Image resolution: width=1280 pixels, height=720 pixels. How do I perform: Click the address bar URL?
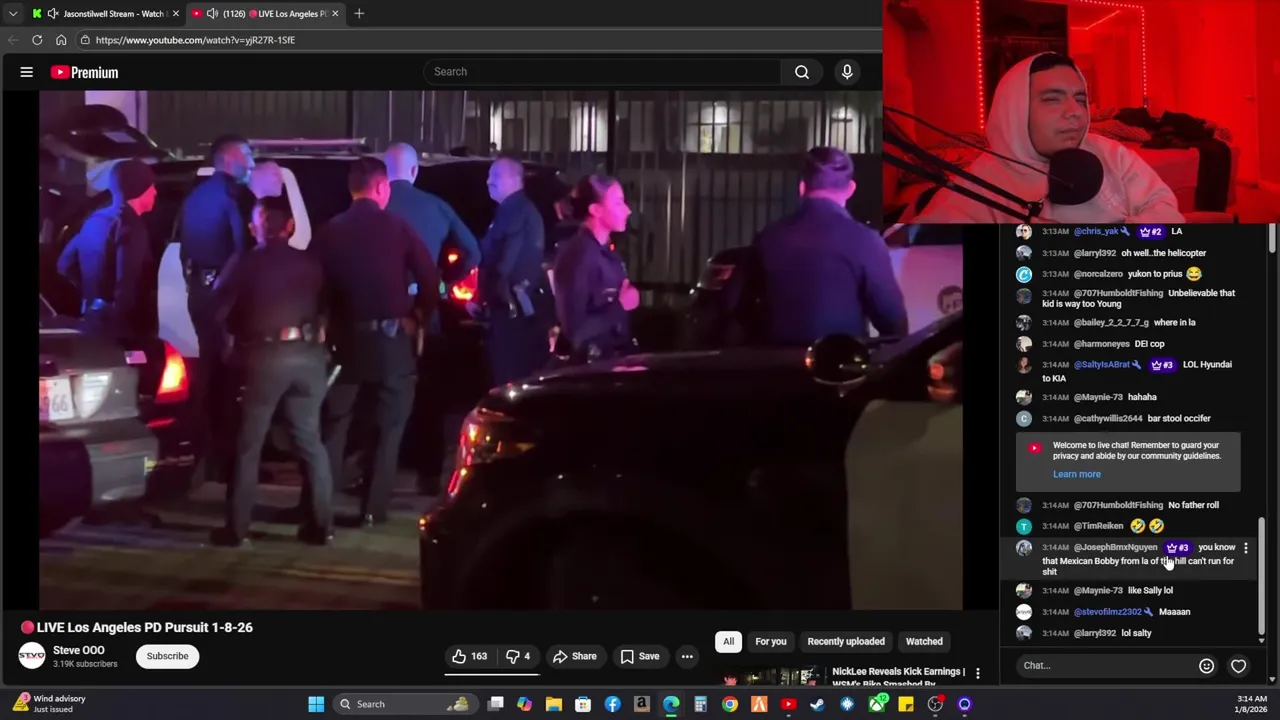coord(195,40)
